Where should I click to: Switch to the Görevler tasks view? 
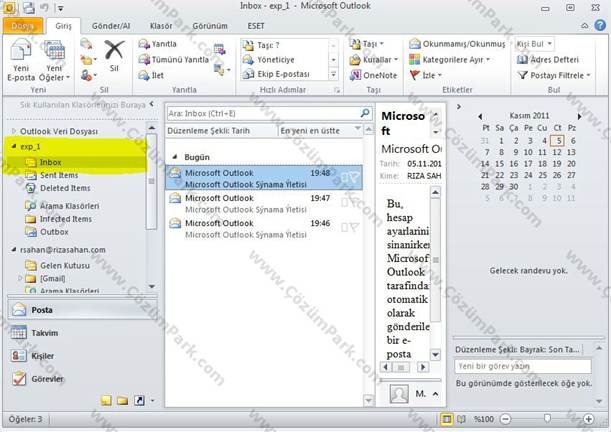coord(82,379)
